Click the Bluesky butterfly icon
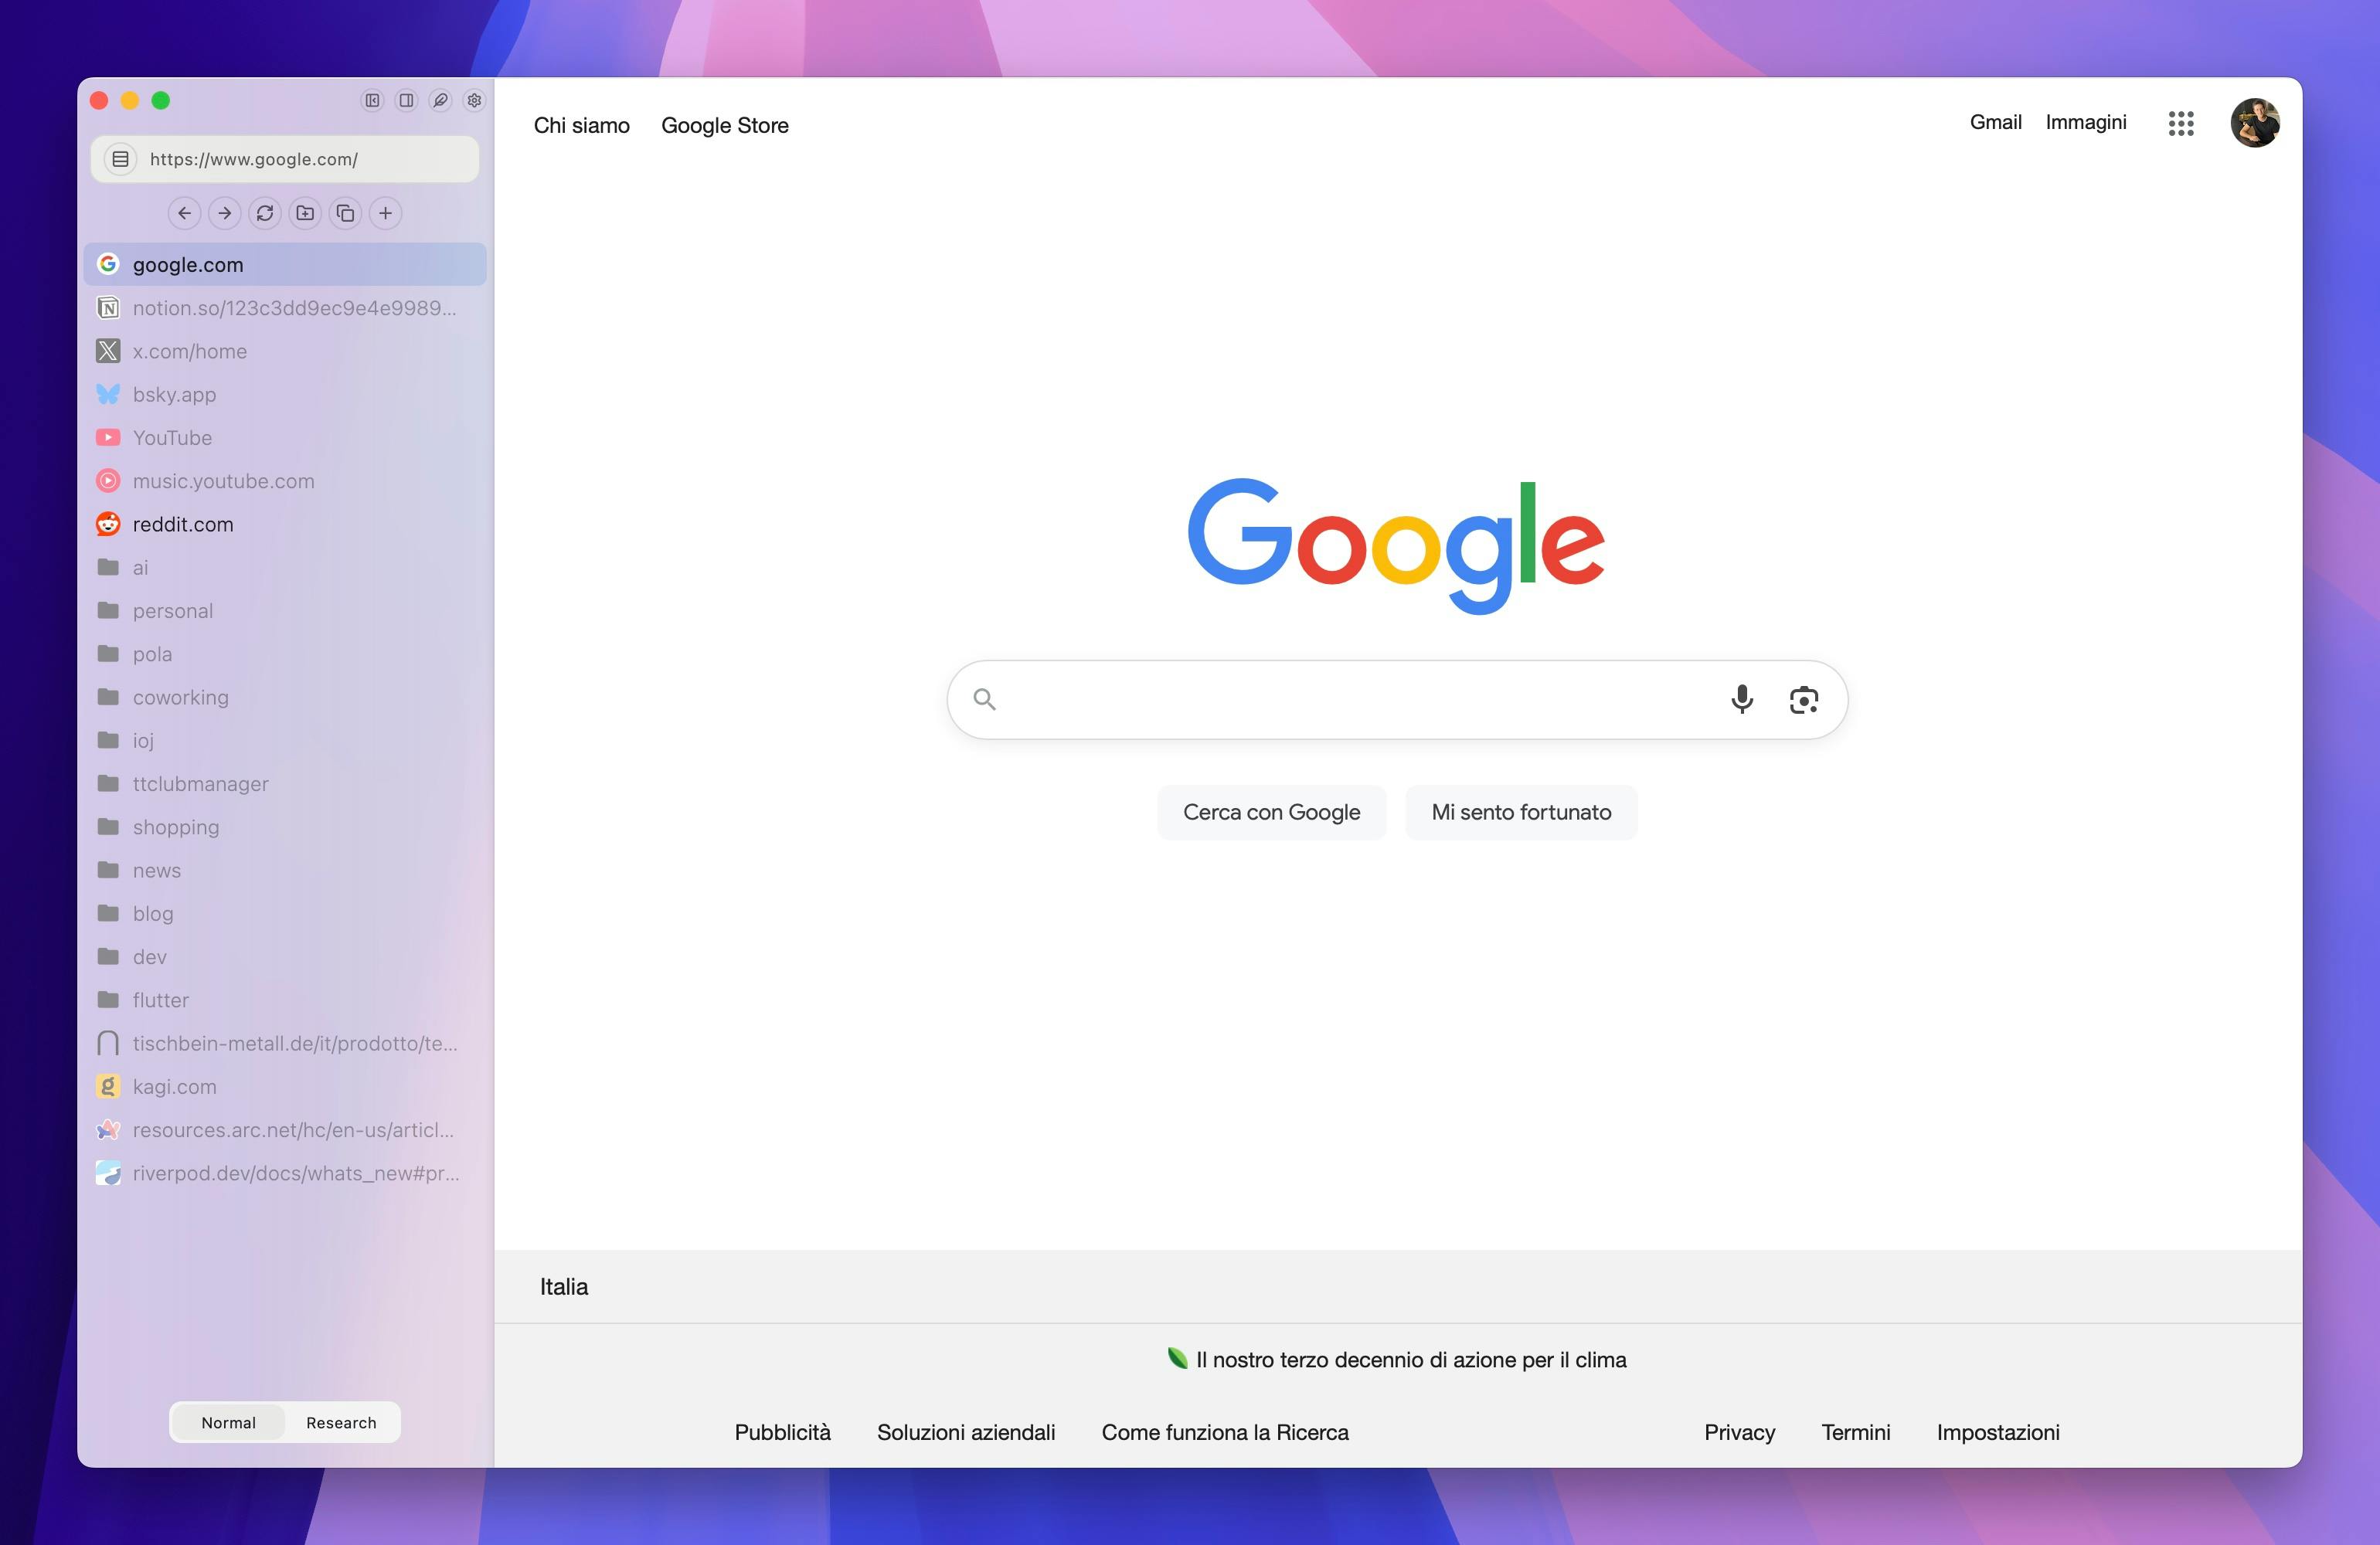Screen dimensions: 2380x1545 pos(108,394)
